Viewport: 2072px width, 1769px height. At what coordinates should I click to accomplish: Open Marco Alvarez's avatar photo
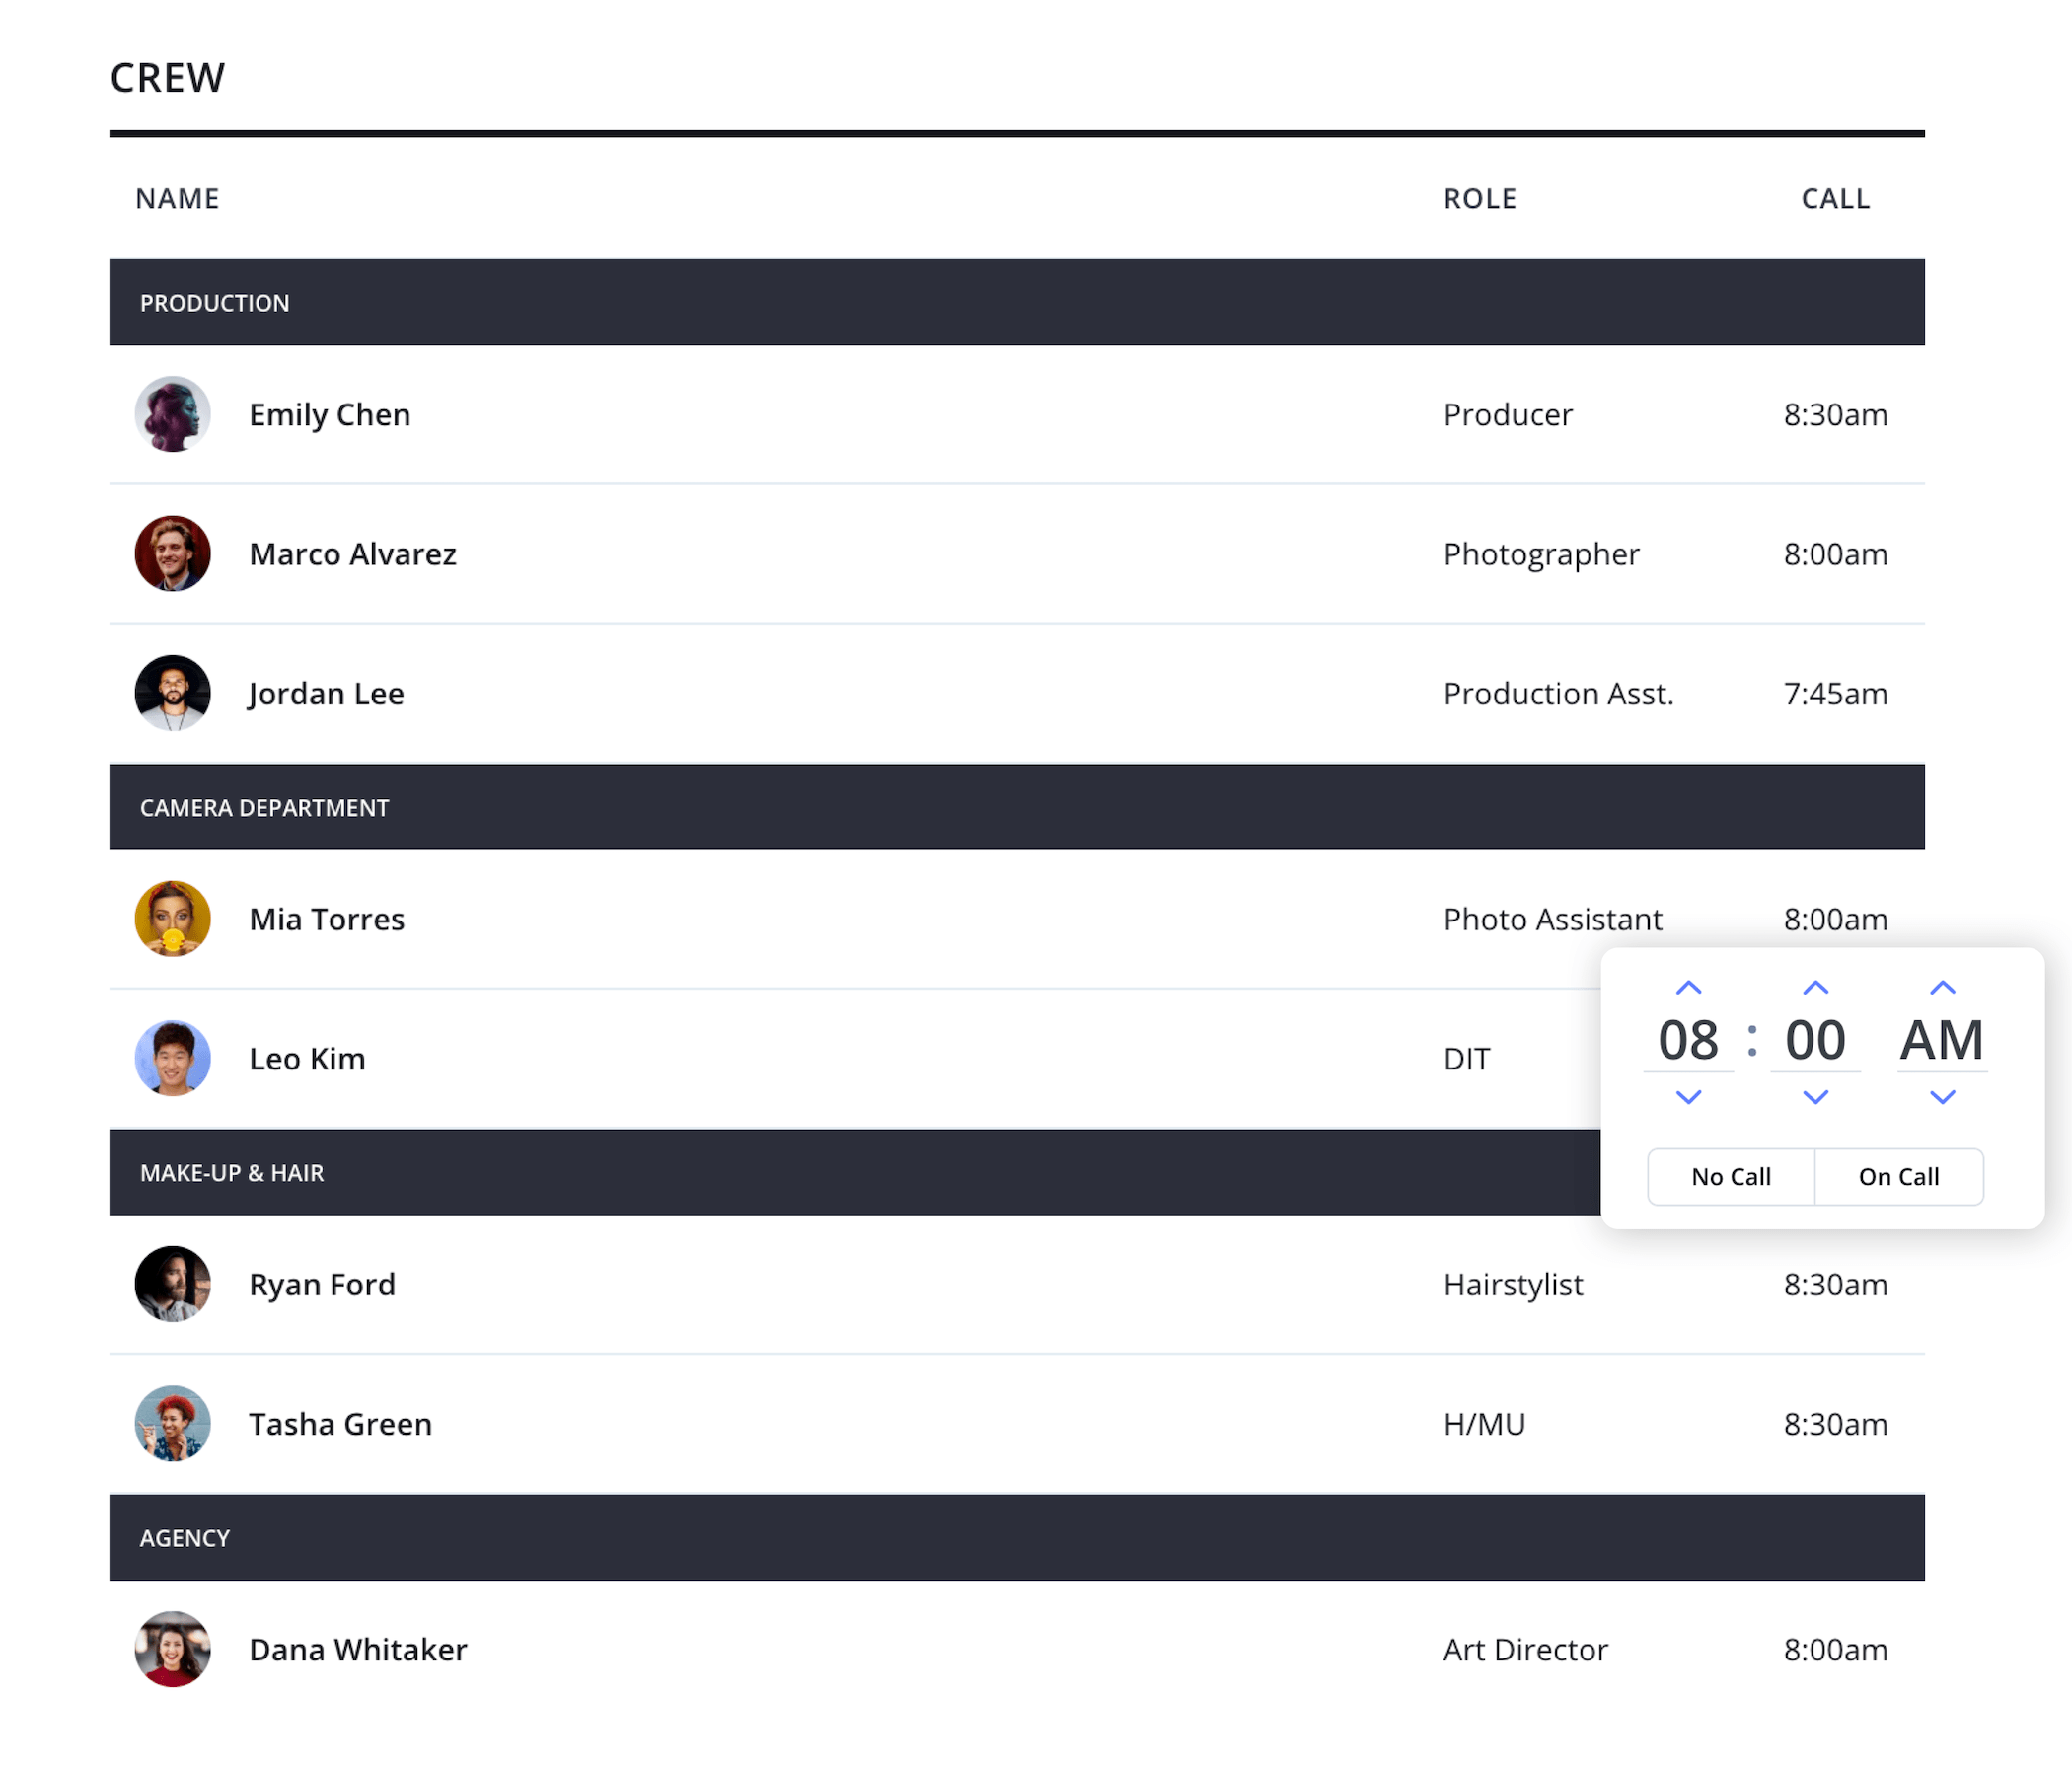tap(172, 554)
